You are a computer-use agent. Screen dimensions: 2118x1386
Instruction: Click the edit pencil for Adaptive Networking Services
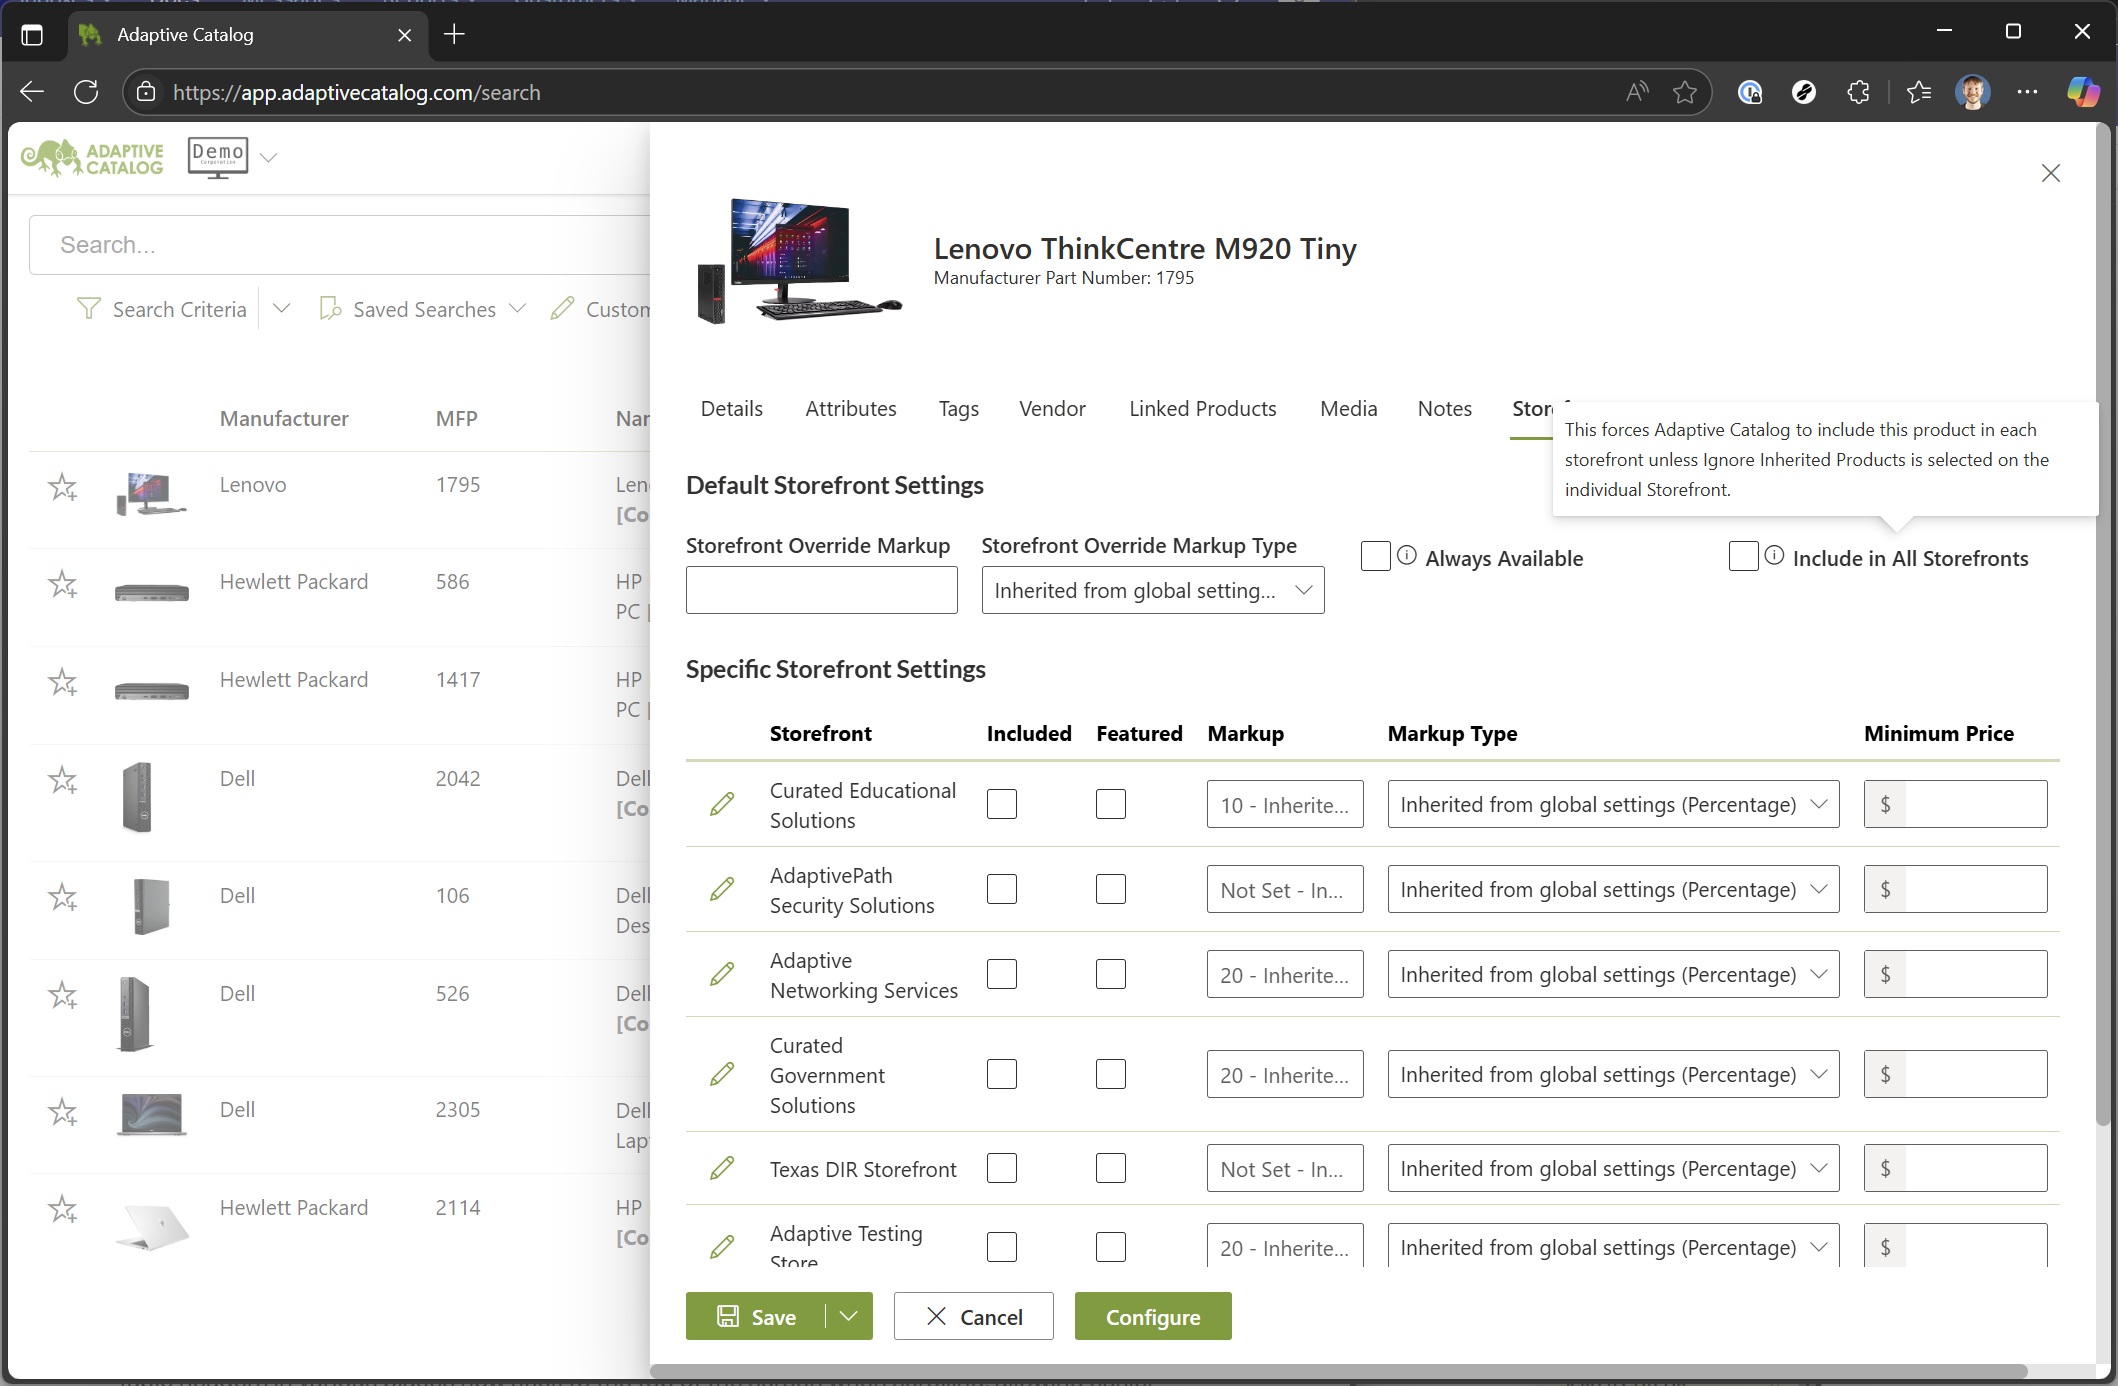point(722,974)
